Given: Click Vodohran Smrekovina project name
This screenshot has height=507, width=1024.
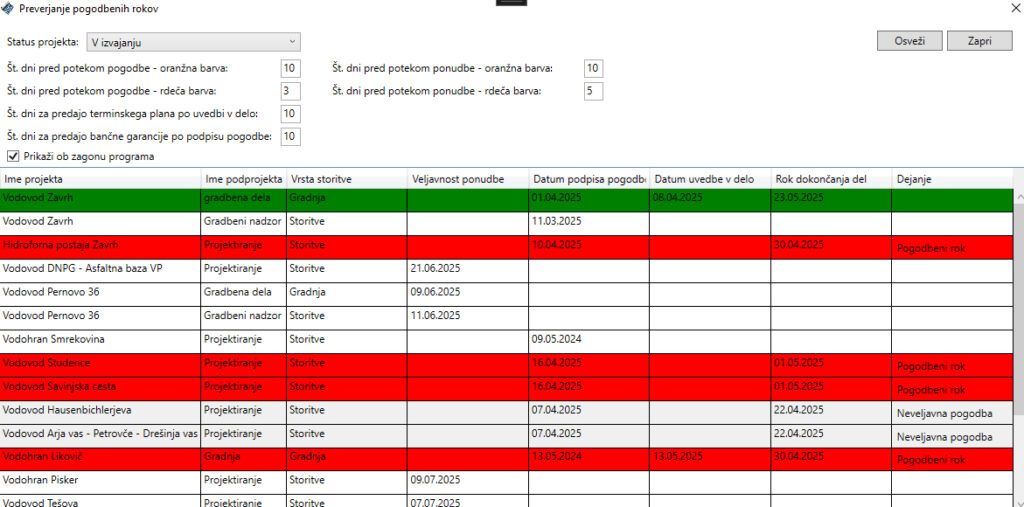Looking at the screenshot, I should pos(54,339).
